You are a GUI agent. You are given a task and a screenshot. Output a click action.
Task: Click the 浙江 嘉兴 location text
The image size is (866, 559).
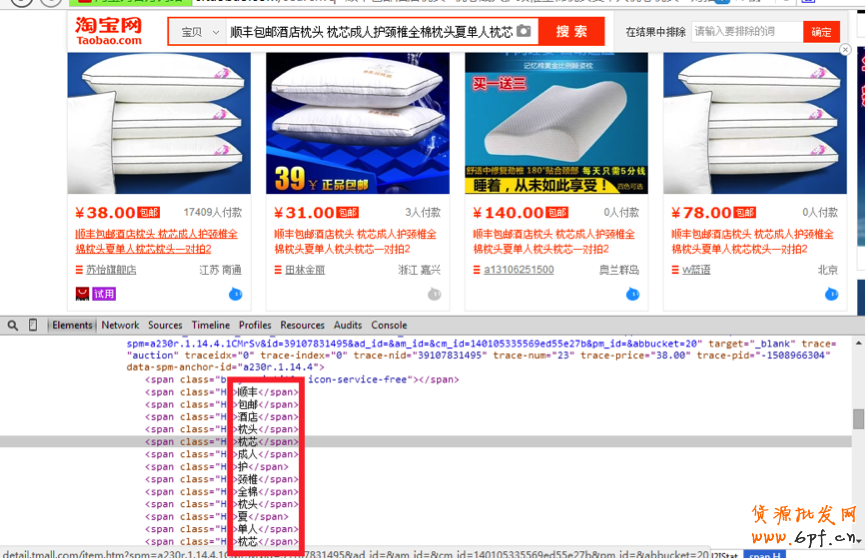point(419,270)
